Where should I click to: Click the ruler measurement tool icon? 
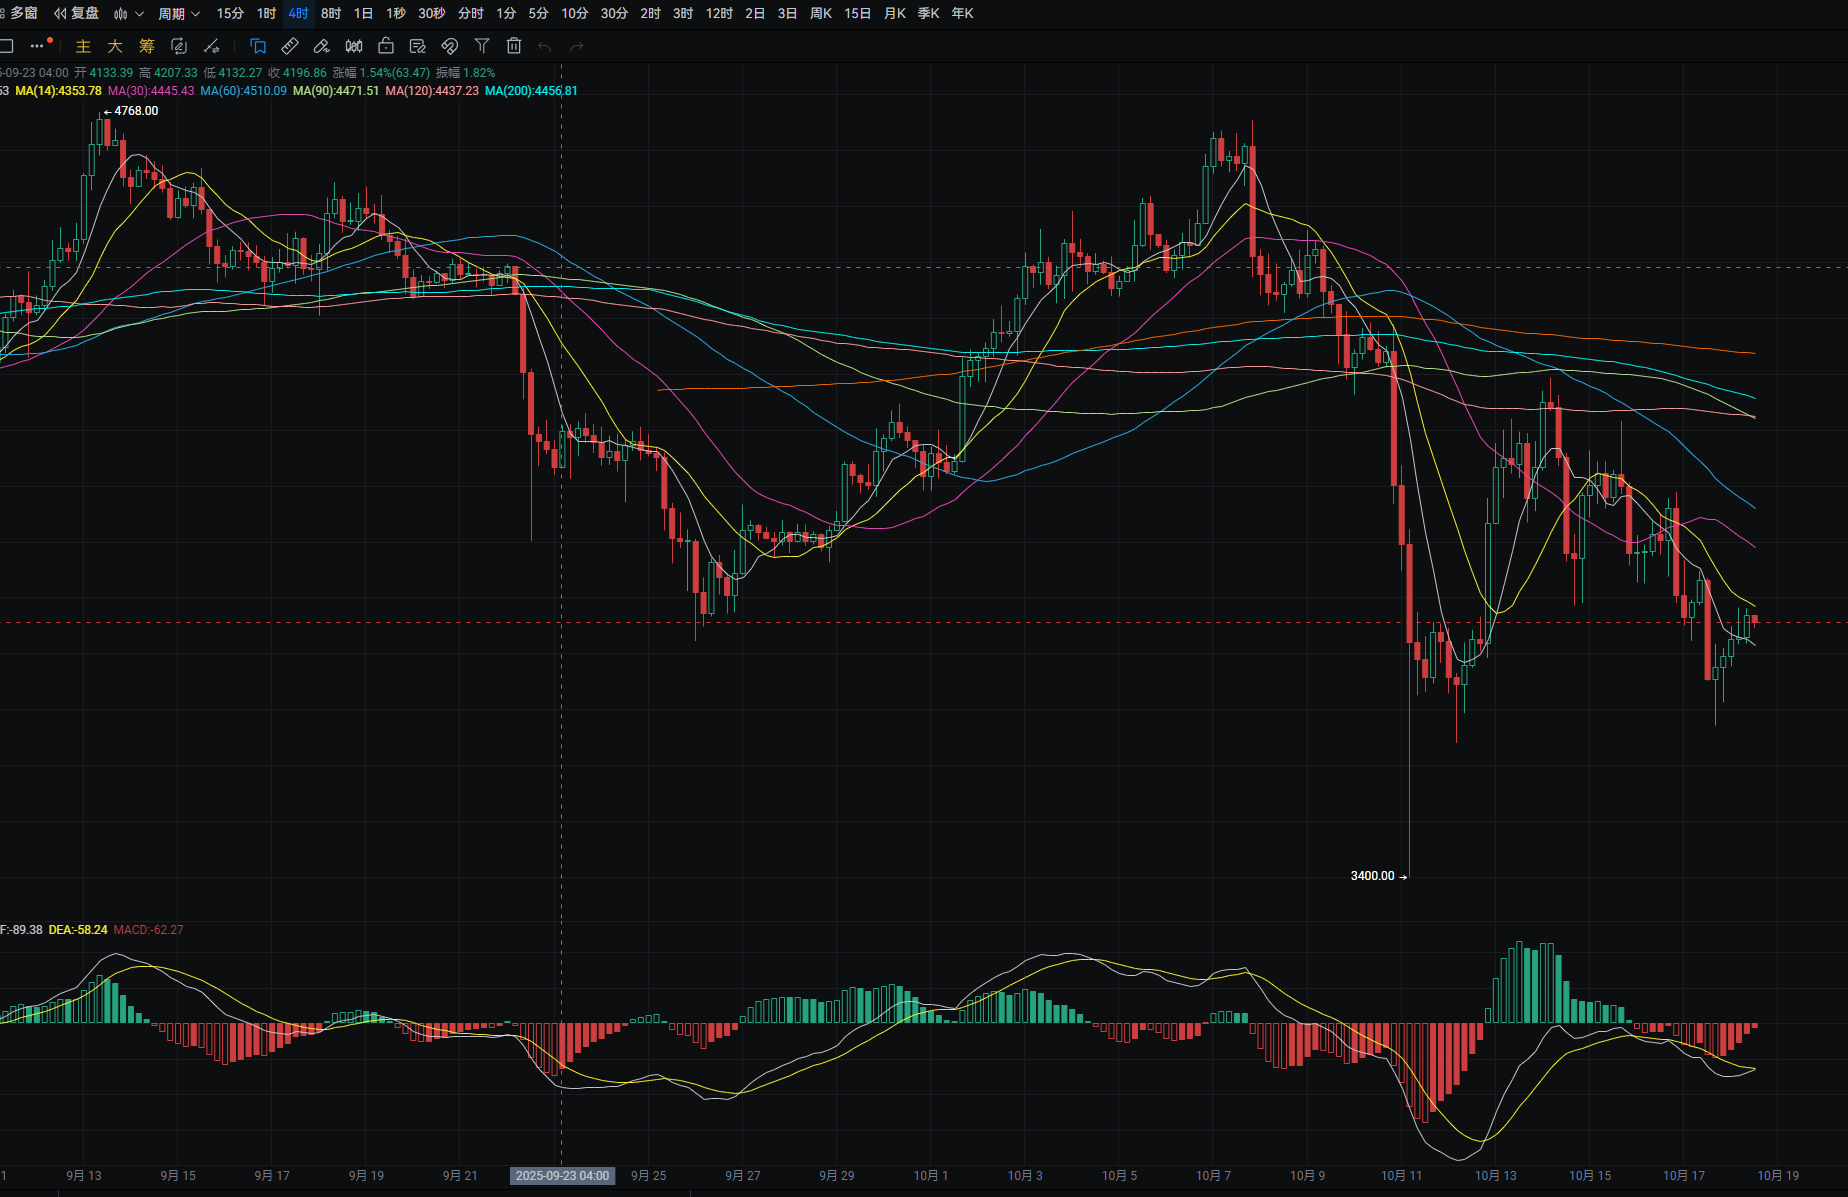point(290,46)
